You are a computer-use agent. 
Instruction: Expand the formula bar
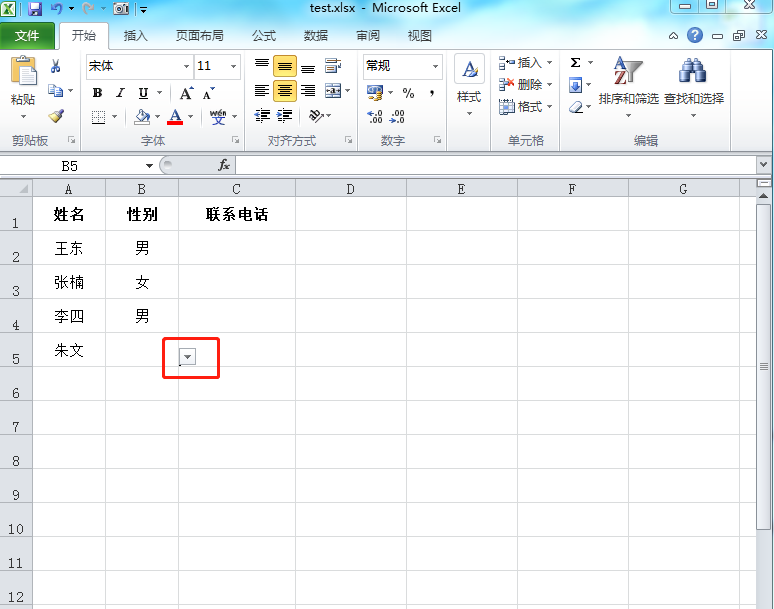coord(764,164)
